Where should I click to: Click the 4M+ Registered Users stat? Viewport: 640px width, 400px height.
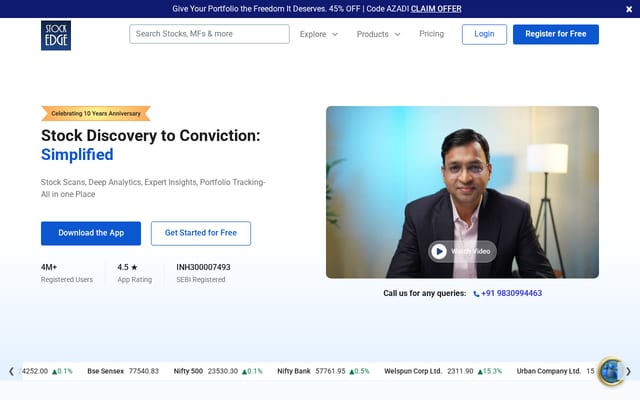[x=67, y=273]
